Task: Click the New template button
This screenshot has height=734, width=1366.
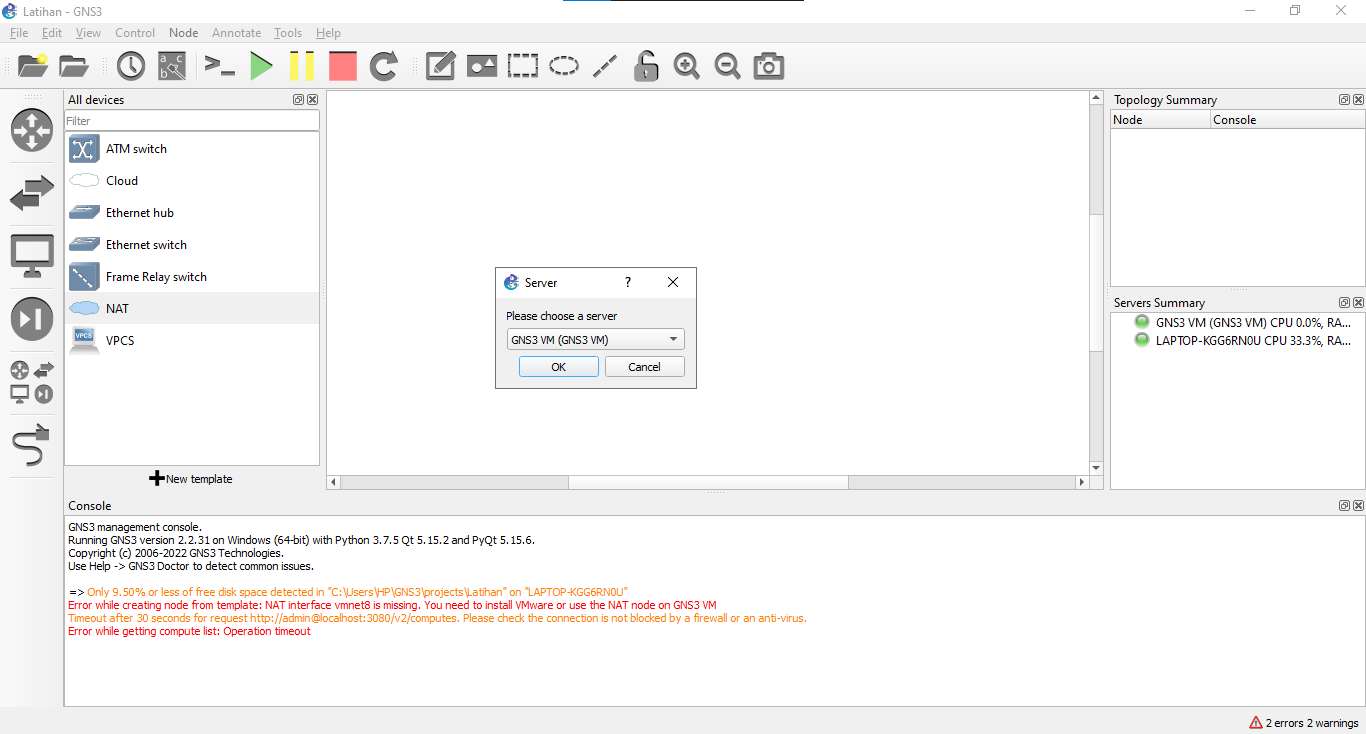Action: tap(191, 479)
